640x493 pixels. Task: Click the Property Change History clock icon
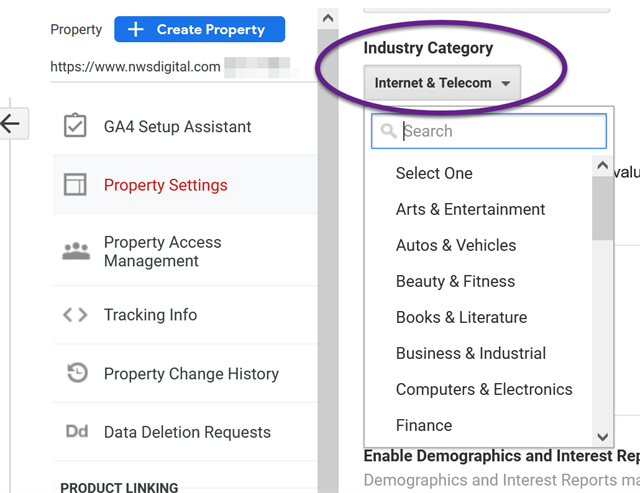(x=77, y=373)
